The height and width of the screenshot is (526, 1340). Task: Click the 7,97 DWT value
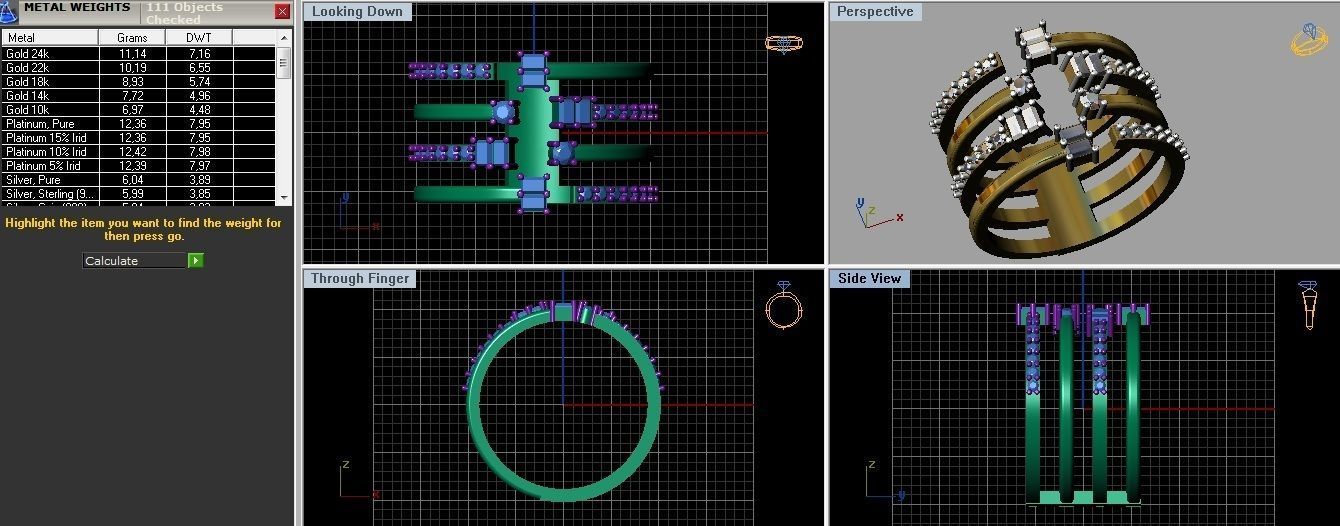199,165
